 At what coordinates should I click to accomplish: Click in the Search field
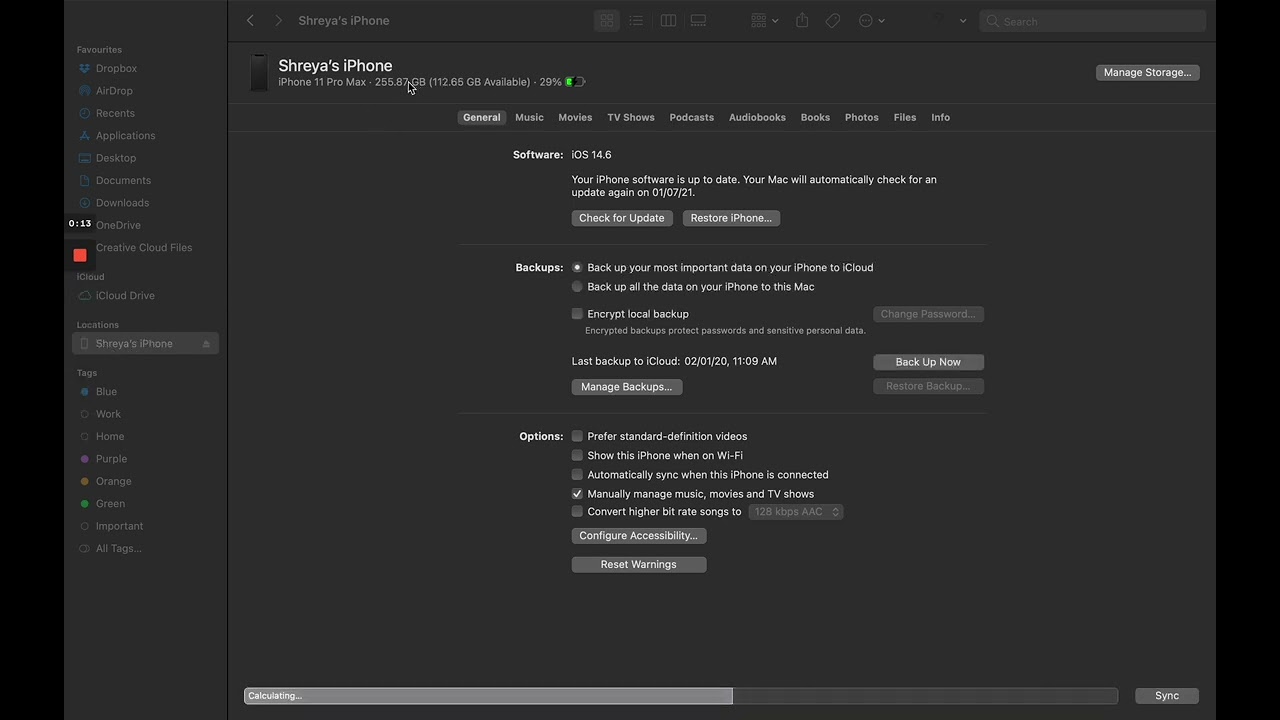pos(1092,21)
